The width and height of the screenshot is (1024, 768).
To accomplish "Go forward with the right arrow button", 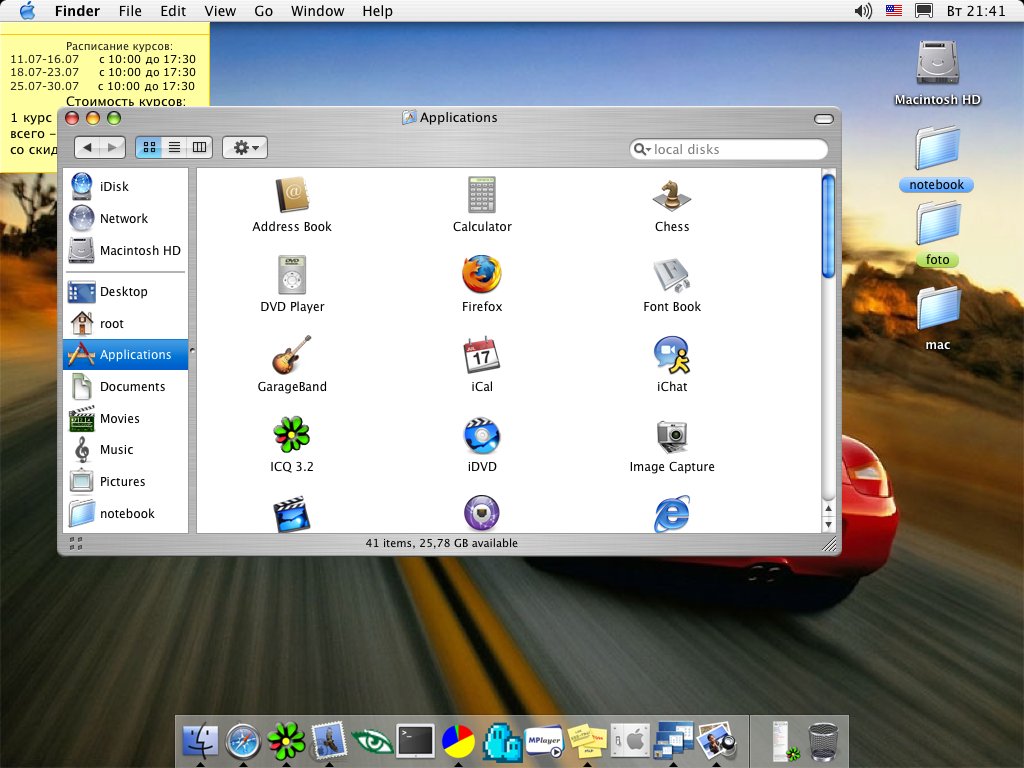I will pos(112,148).
